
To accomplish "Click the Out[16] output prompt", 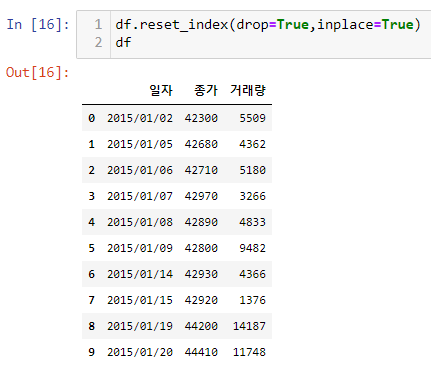I will (38, 72).
